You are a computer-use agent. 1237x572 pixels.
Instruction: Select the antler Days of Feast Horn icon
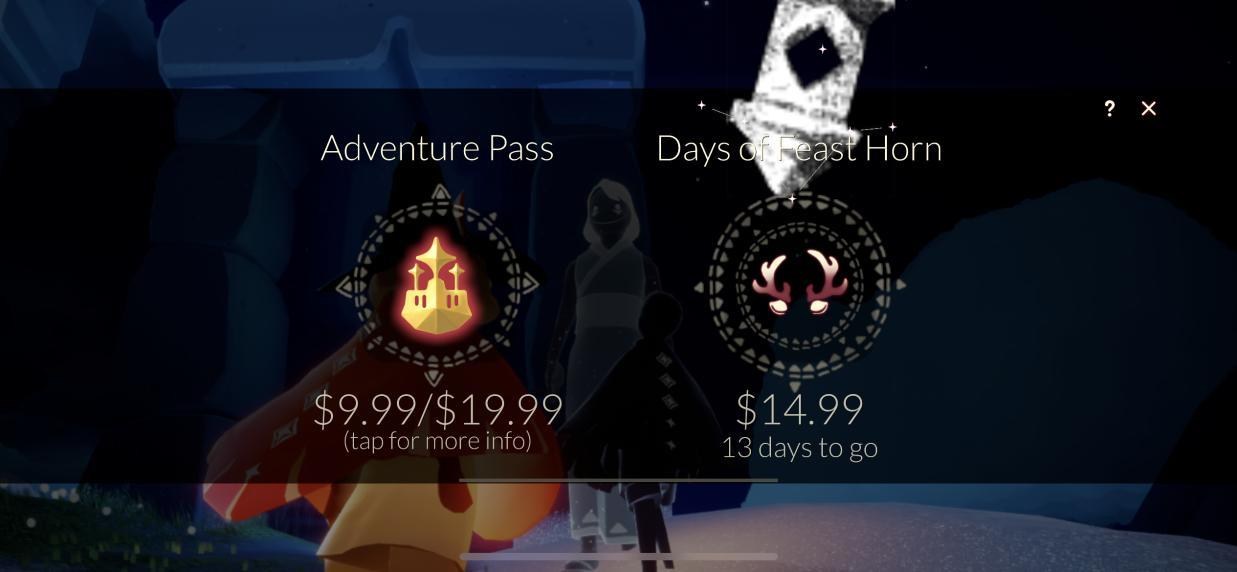click(800, 283)
